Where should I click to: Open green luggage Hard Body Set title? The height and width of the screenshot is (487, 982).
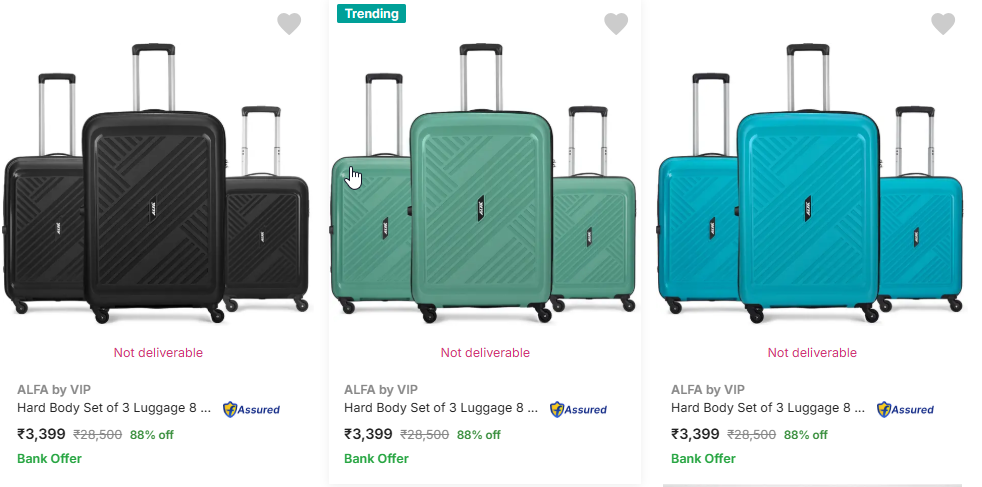pyautogui.click(x=441, y=408)
